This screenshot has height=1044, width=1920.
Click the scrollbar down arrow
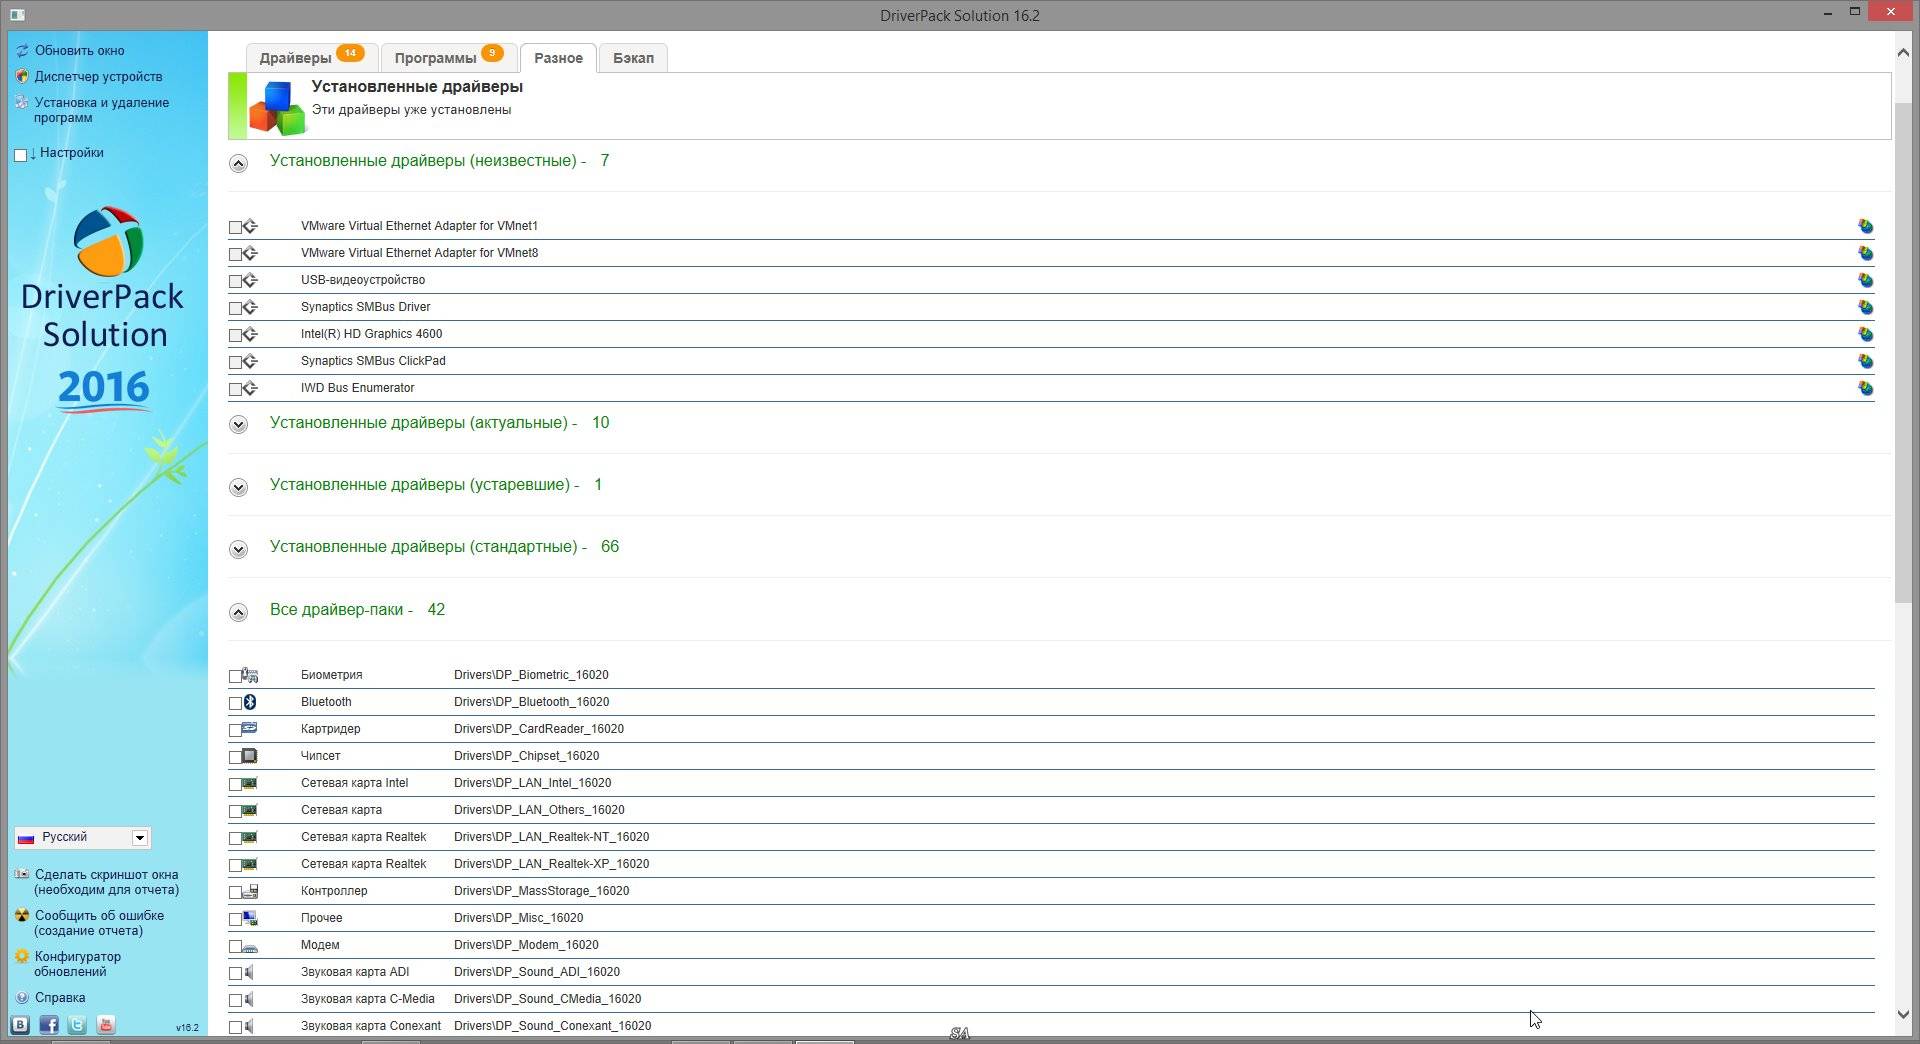click(x=1902, y=1014)
